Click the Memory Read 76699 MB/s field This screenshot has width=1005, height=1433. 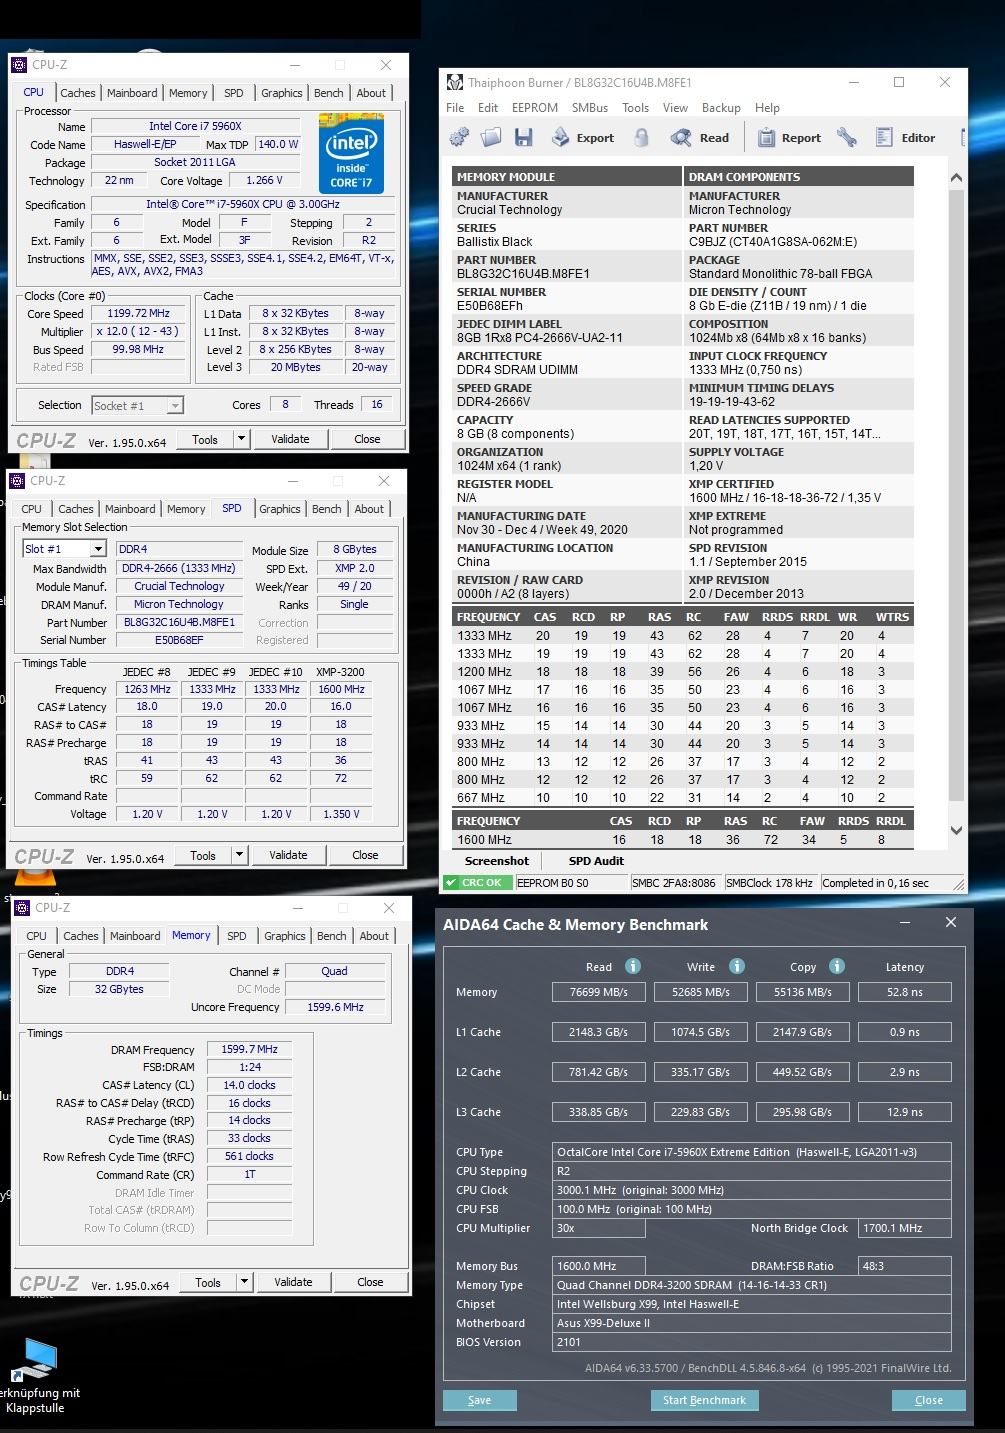point(599,992)
